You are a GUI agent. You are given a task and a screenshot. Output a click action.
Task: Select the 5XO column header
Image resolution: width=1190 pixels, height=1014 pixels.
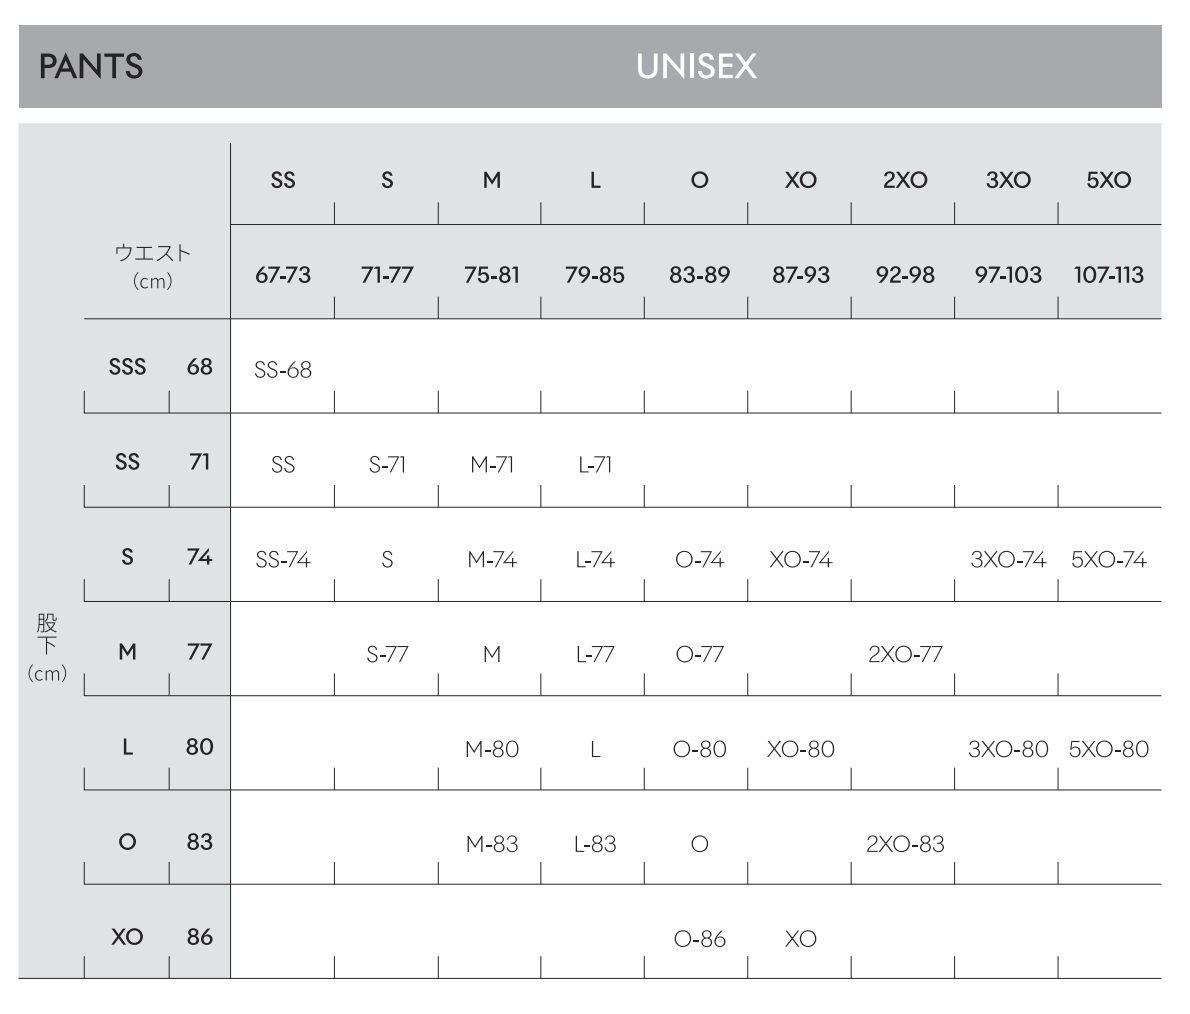coord(1108,181)
